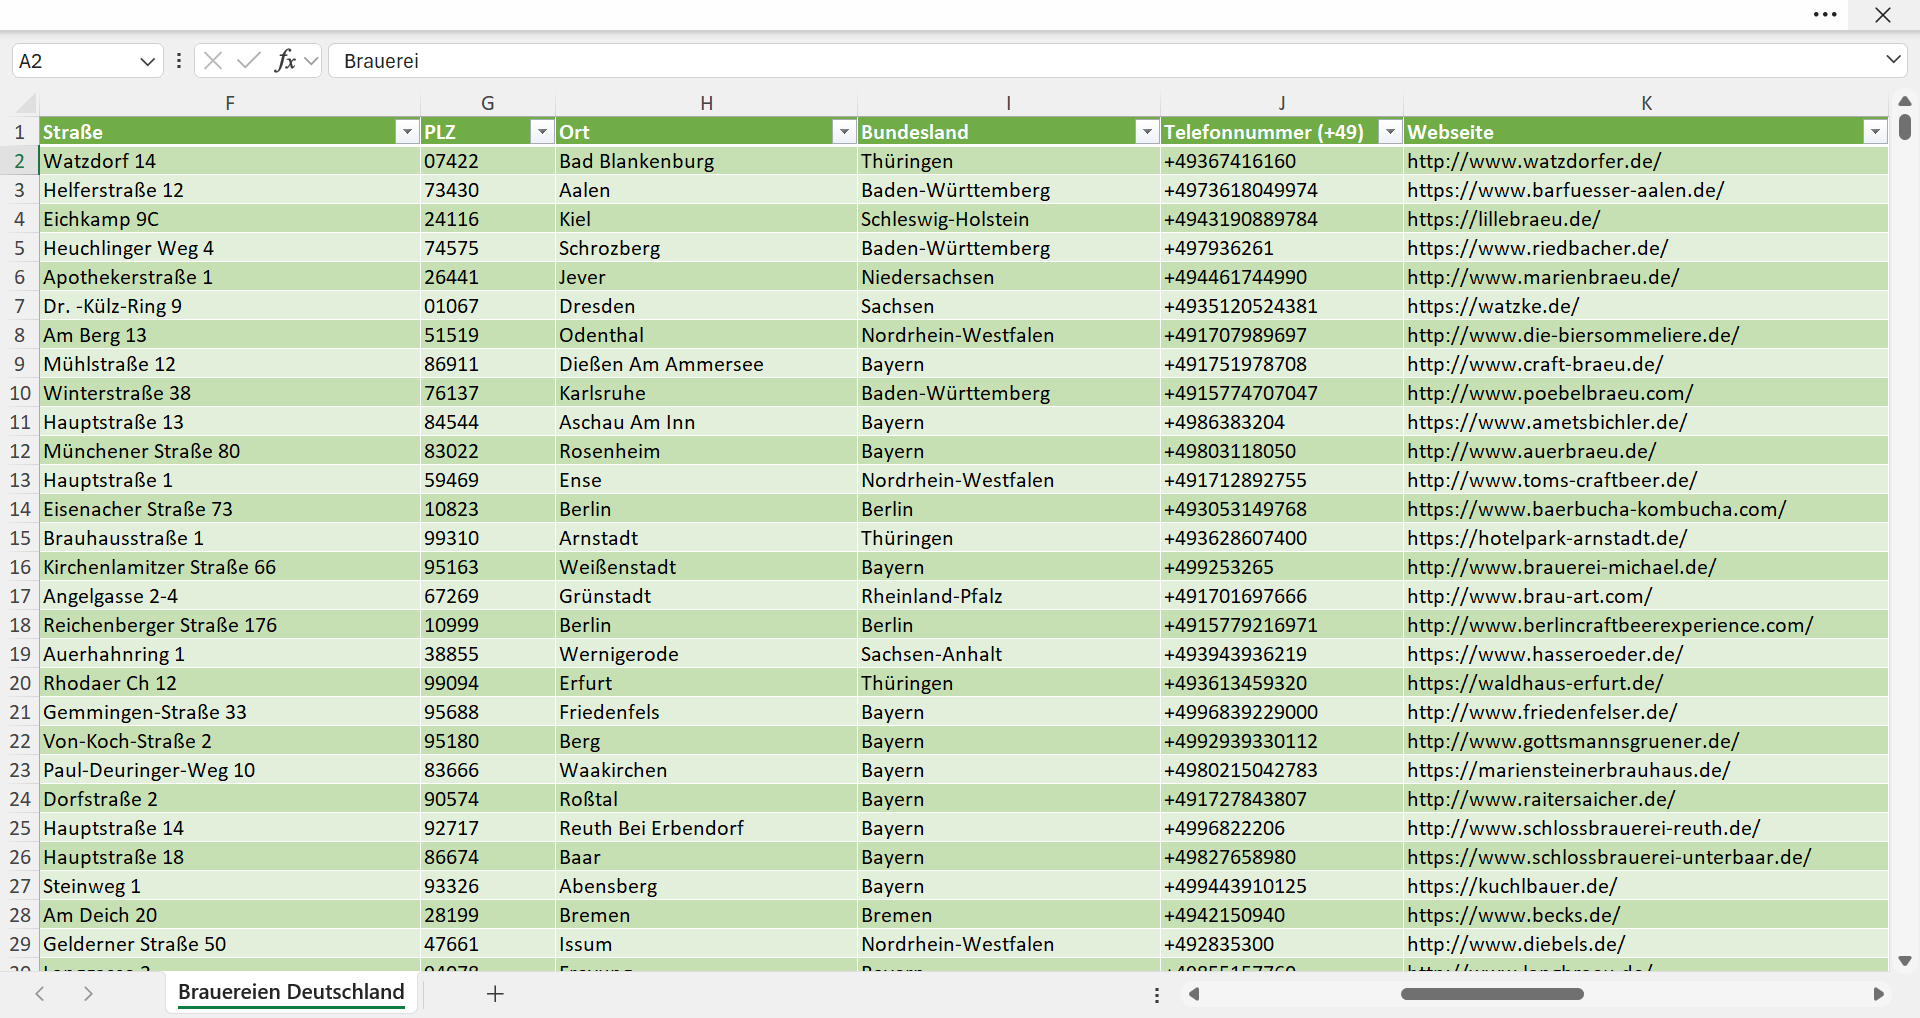The image size is (1920, 1018).
Task: Go to the next sheet with the right arrow
Action: coord(88,994)
